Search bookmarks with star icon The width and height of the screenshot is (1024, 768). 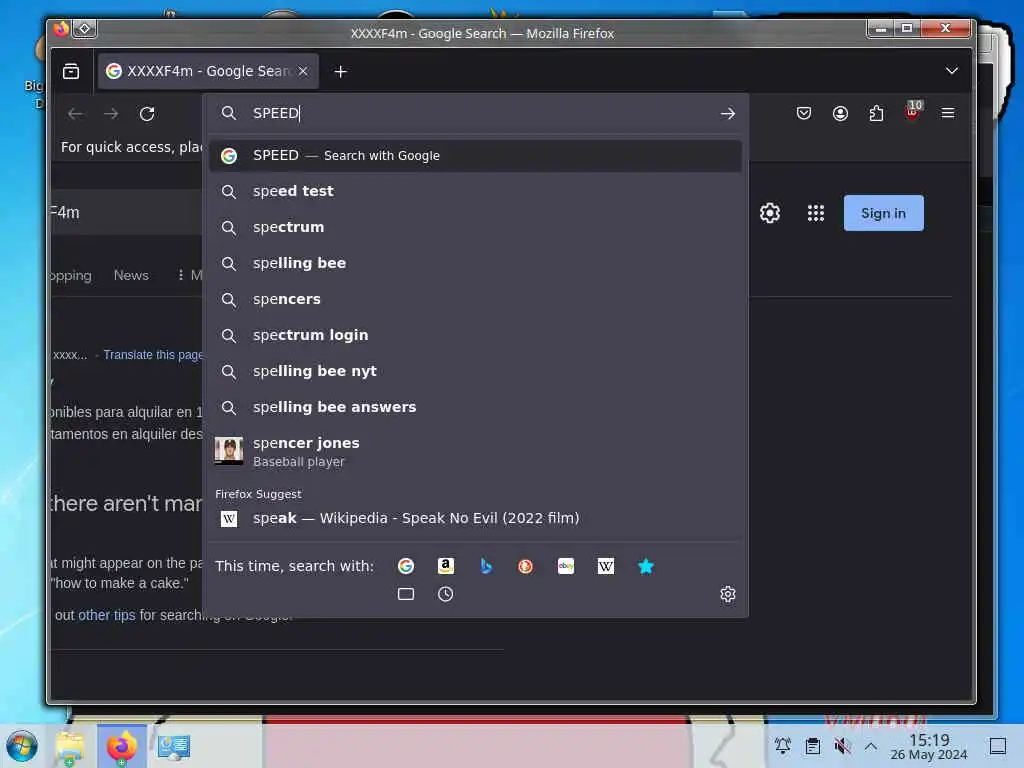[646, 566]
